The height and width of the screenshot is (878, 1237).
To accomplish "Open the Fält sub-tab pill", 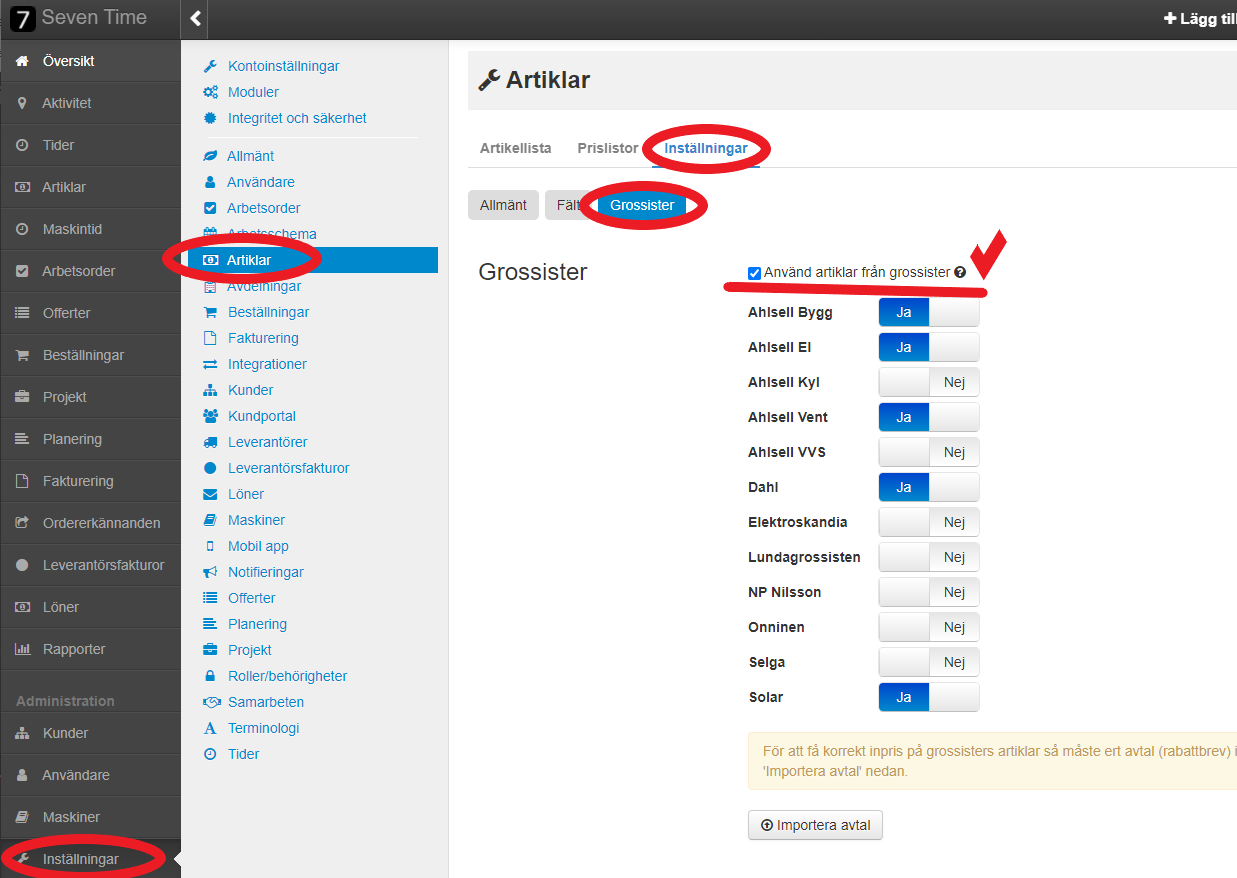I will pyautogui.click(x=568, y=205).
